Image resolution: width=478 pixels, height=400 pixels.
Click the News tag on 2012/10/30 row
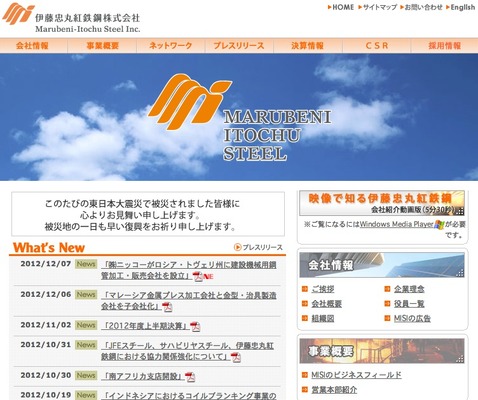pos(86,375)
